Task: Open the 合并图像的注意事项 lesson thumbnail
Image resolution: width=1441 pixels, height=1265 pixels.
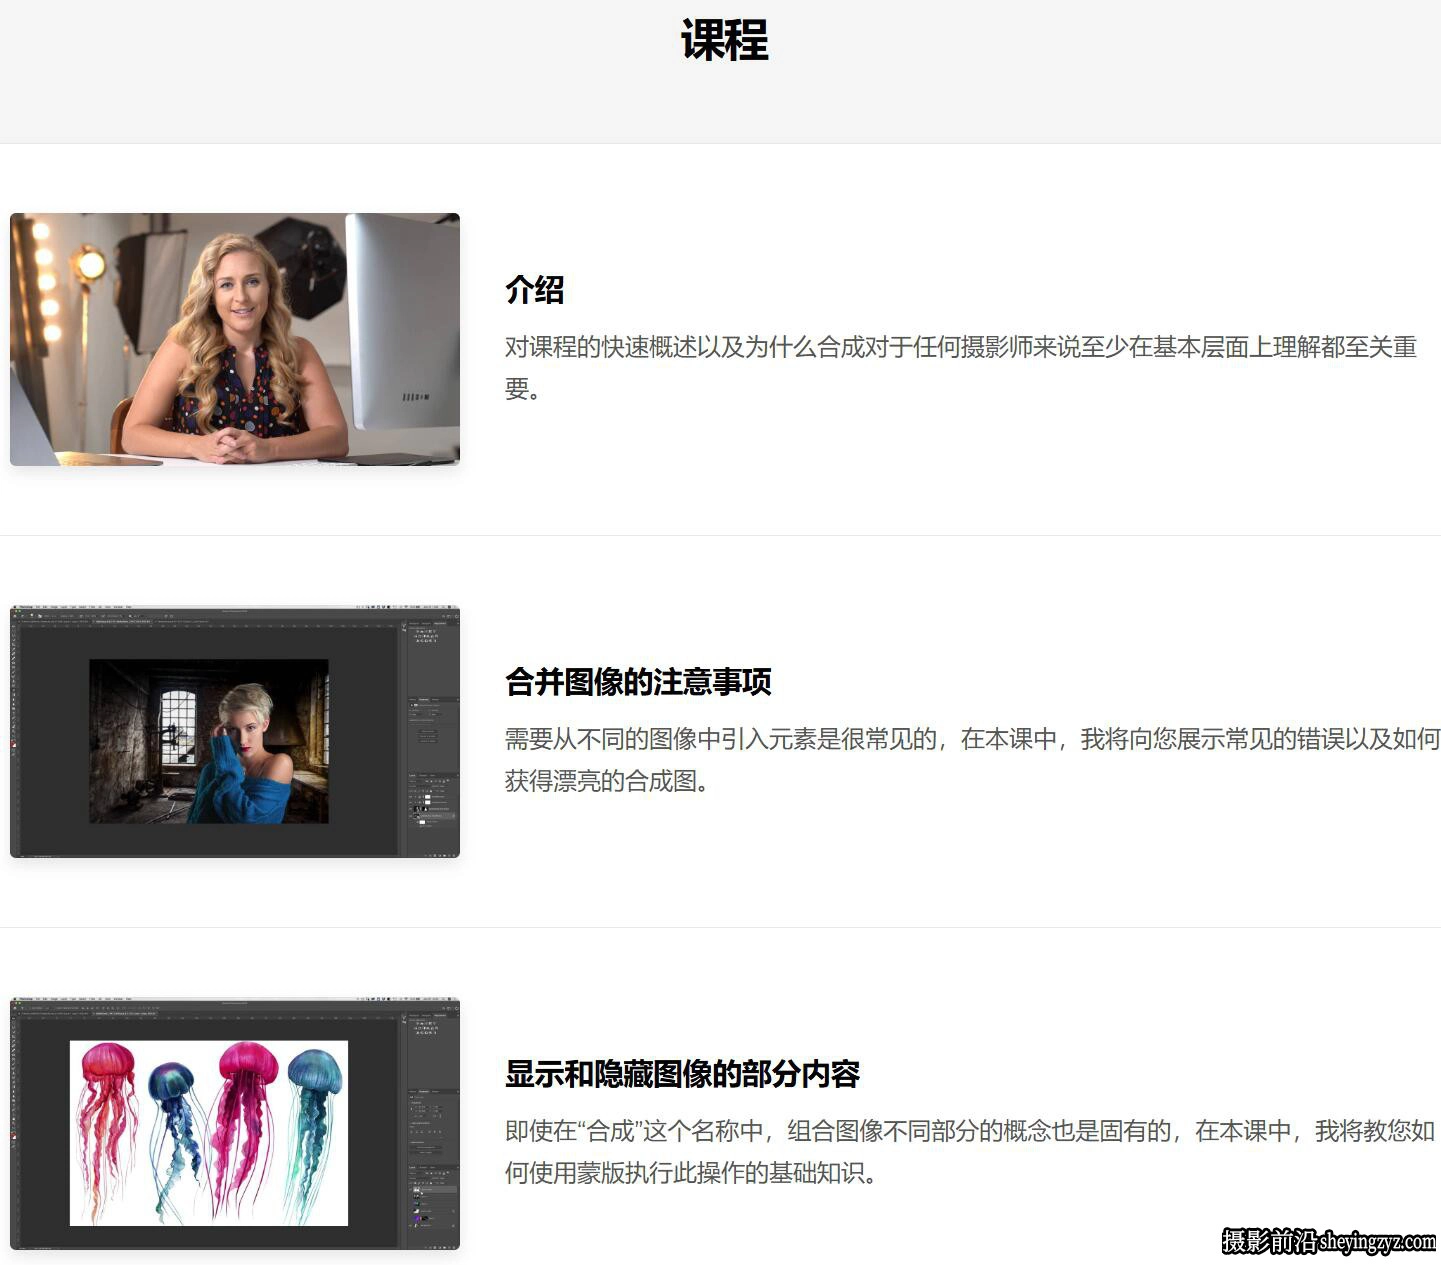Action: tap(235, 732)
